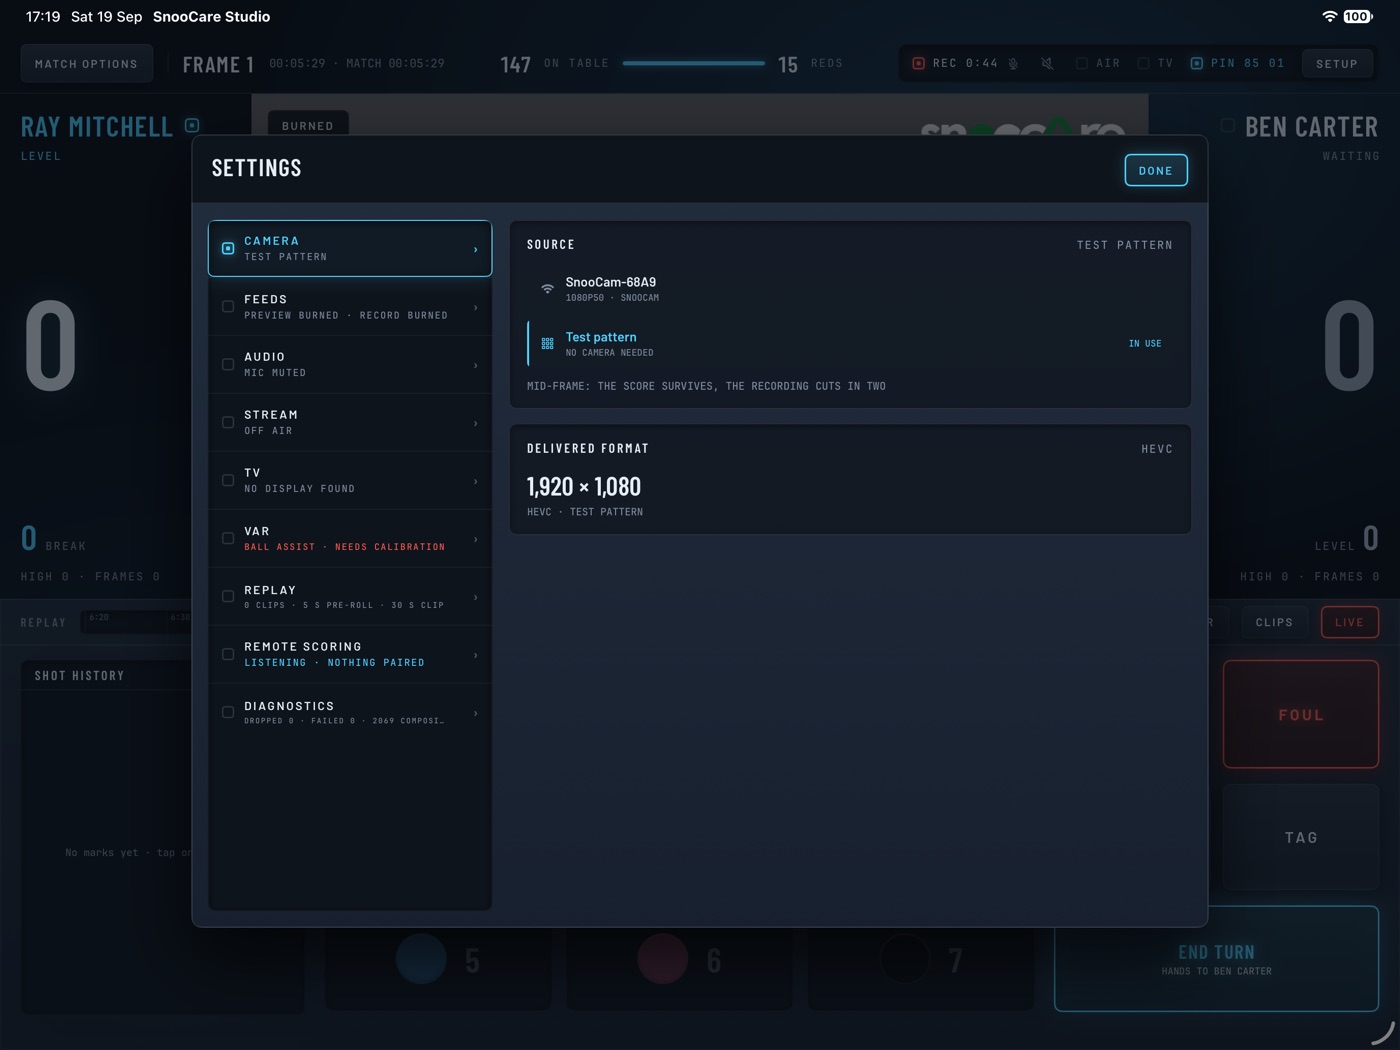Click the Camera row's square indicator icon
Screen dimensions: 1400x1050
(228, 248)
